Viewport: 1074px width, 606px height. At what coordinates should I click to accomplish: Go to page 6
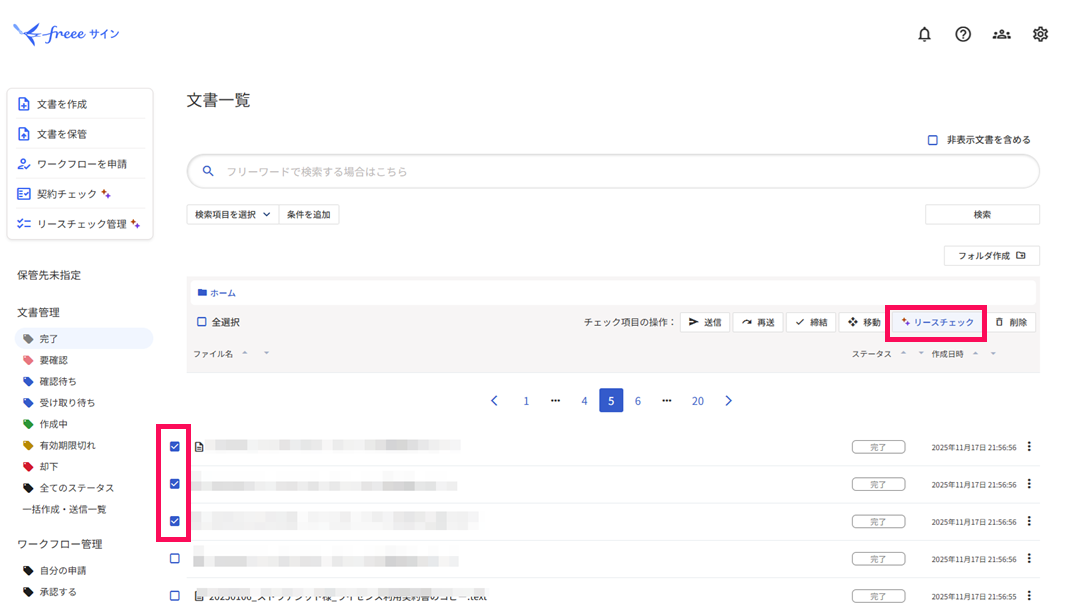click(638, 401)
